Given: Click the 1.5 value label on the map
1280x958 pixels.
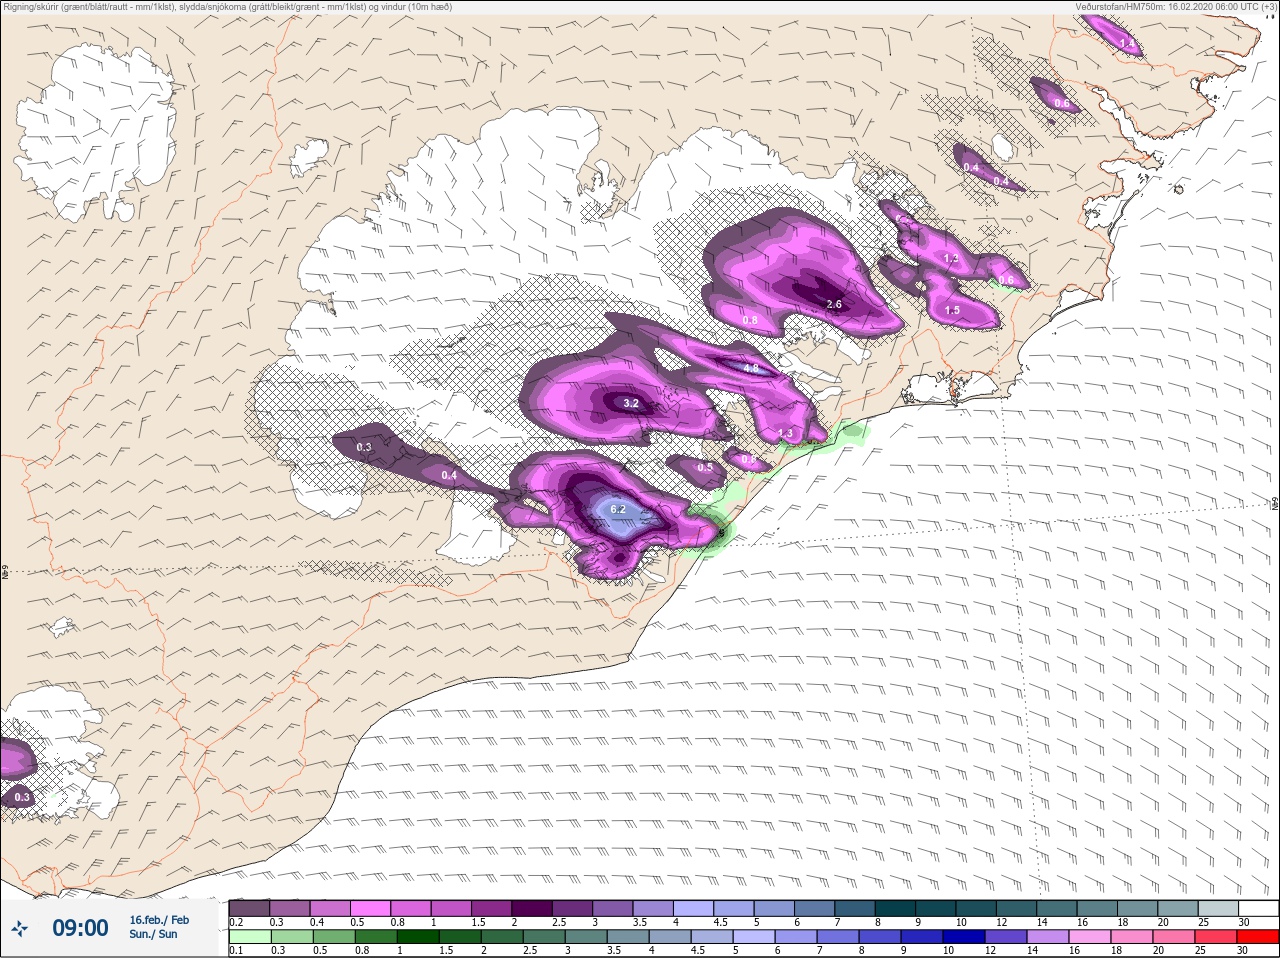Looking at the screenshot, I should 952,311.
